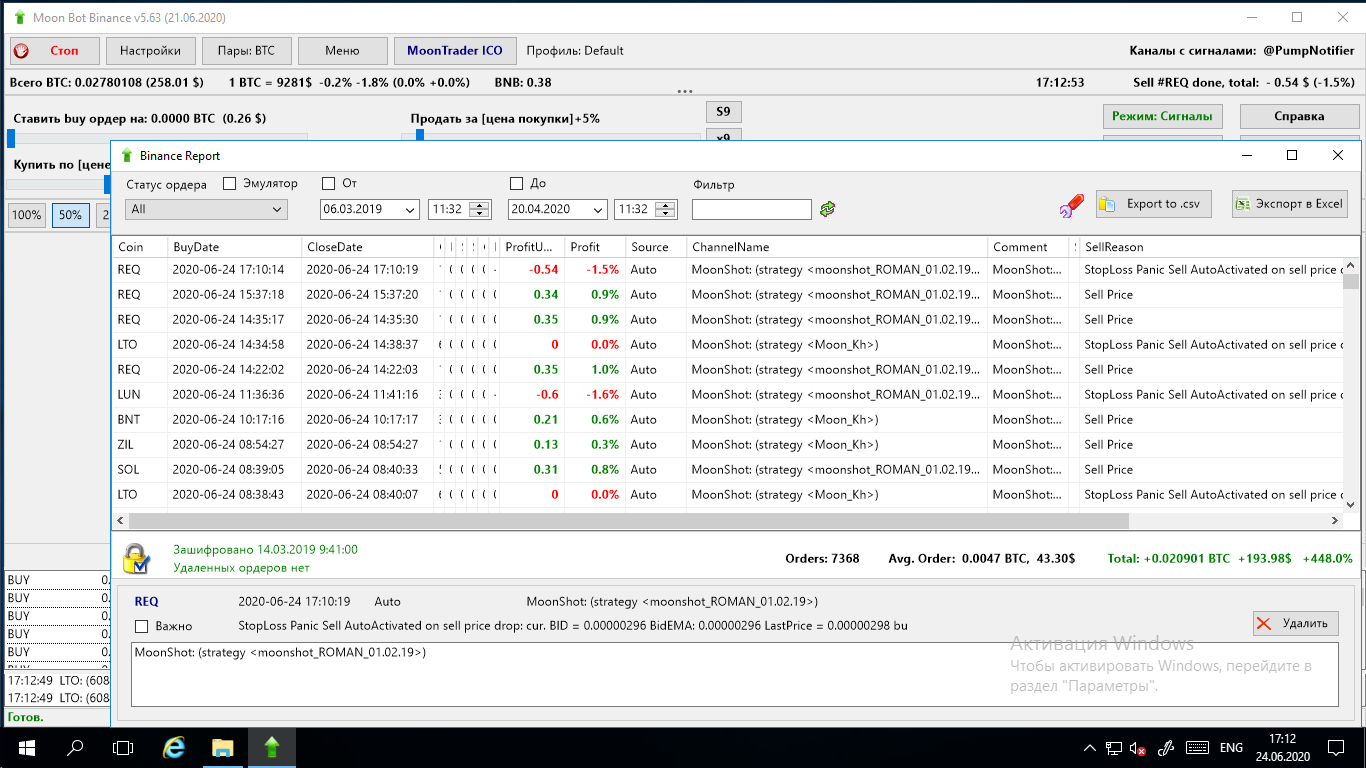Click the pen workspace tray icon

1165,747
